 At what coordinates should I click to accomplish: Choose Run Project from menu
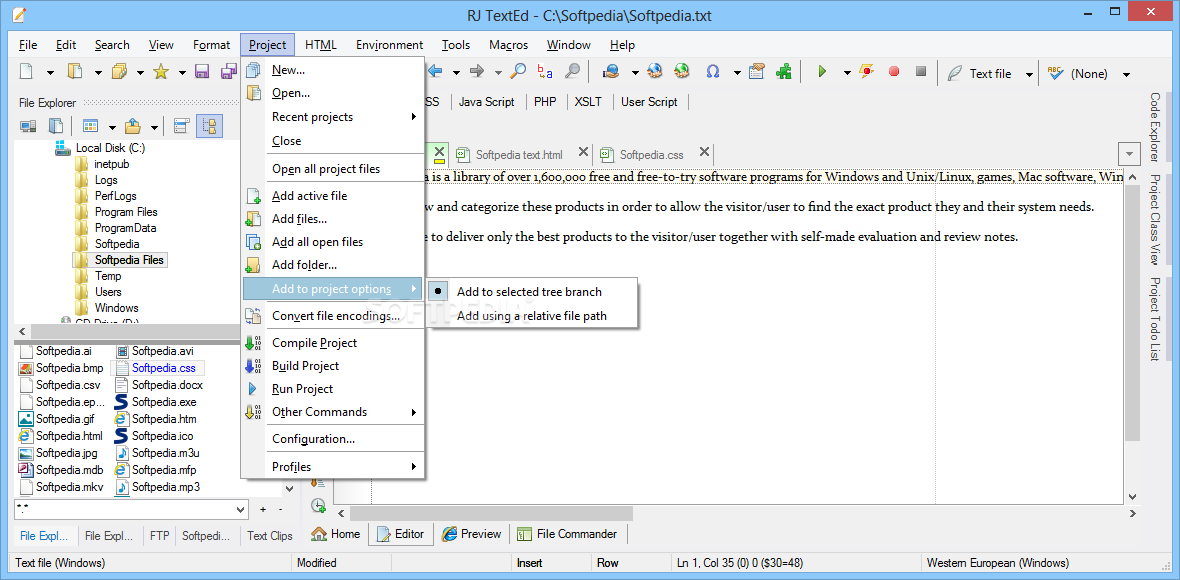(303, 388)
